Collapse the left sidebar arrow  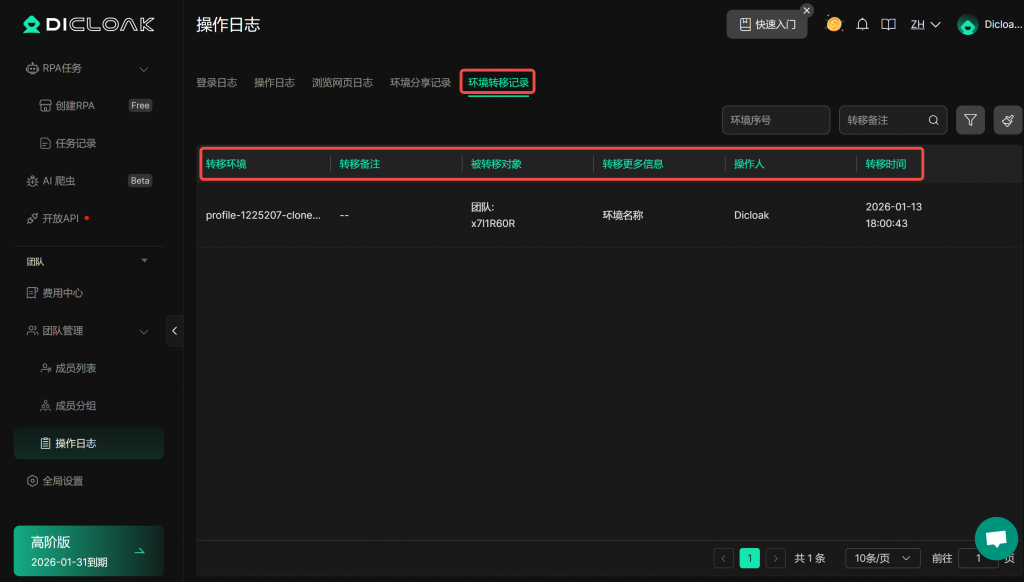tap(175, 330)
